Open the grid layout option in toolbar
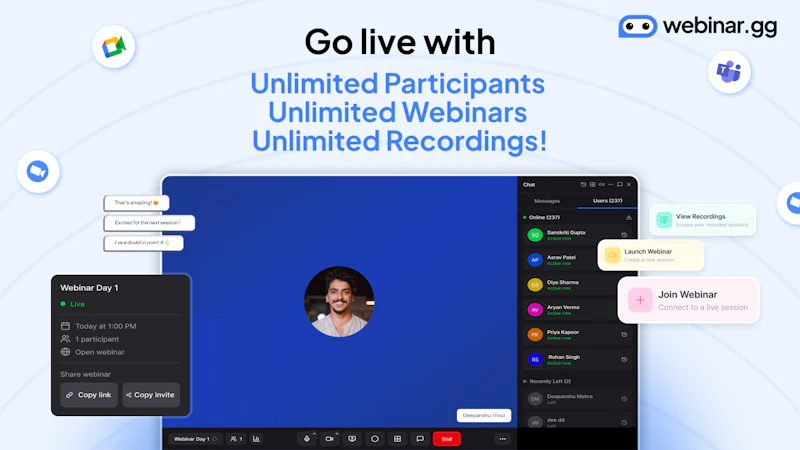The width and height of the screenshot is (800, 450). pos(397,439)
